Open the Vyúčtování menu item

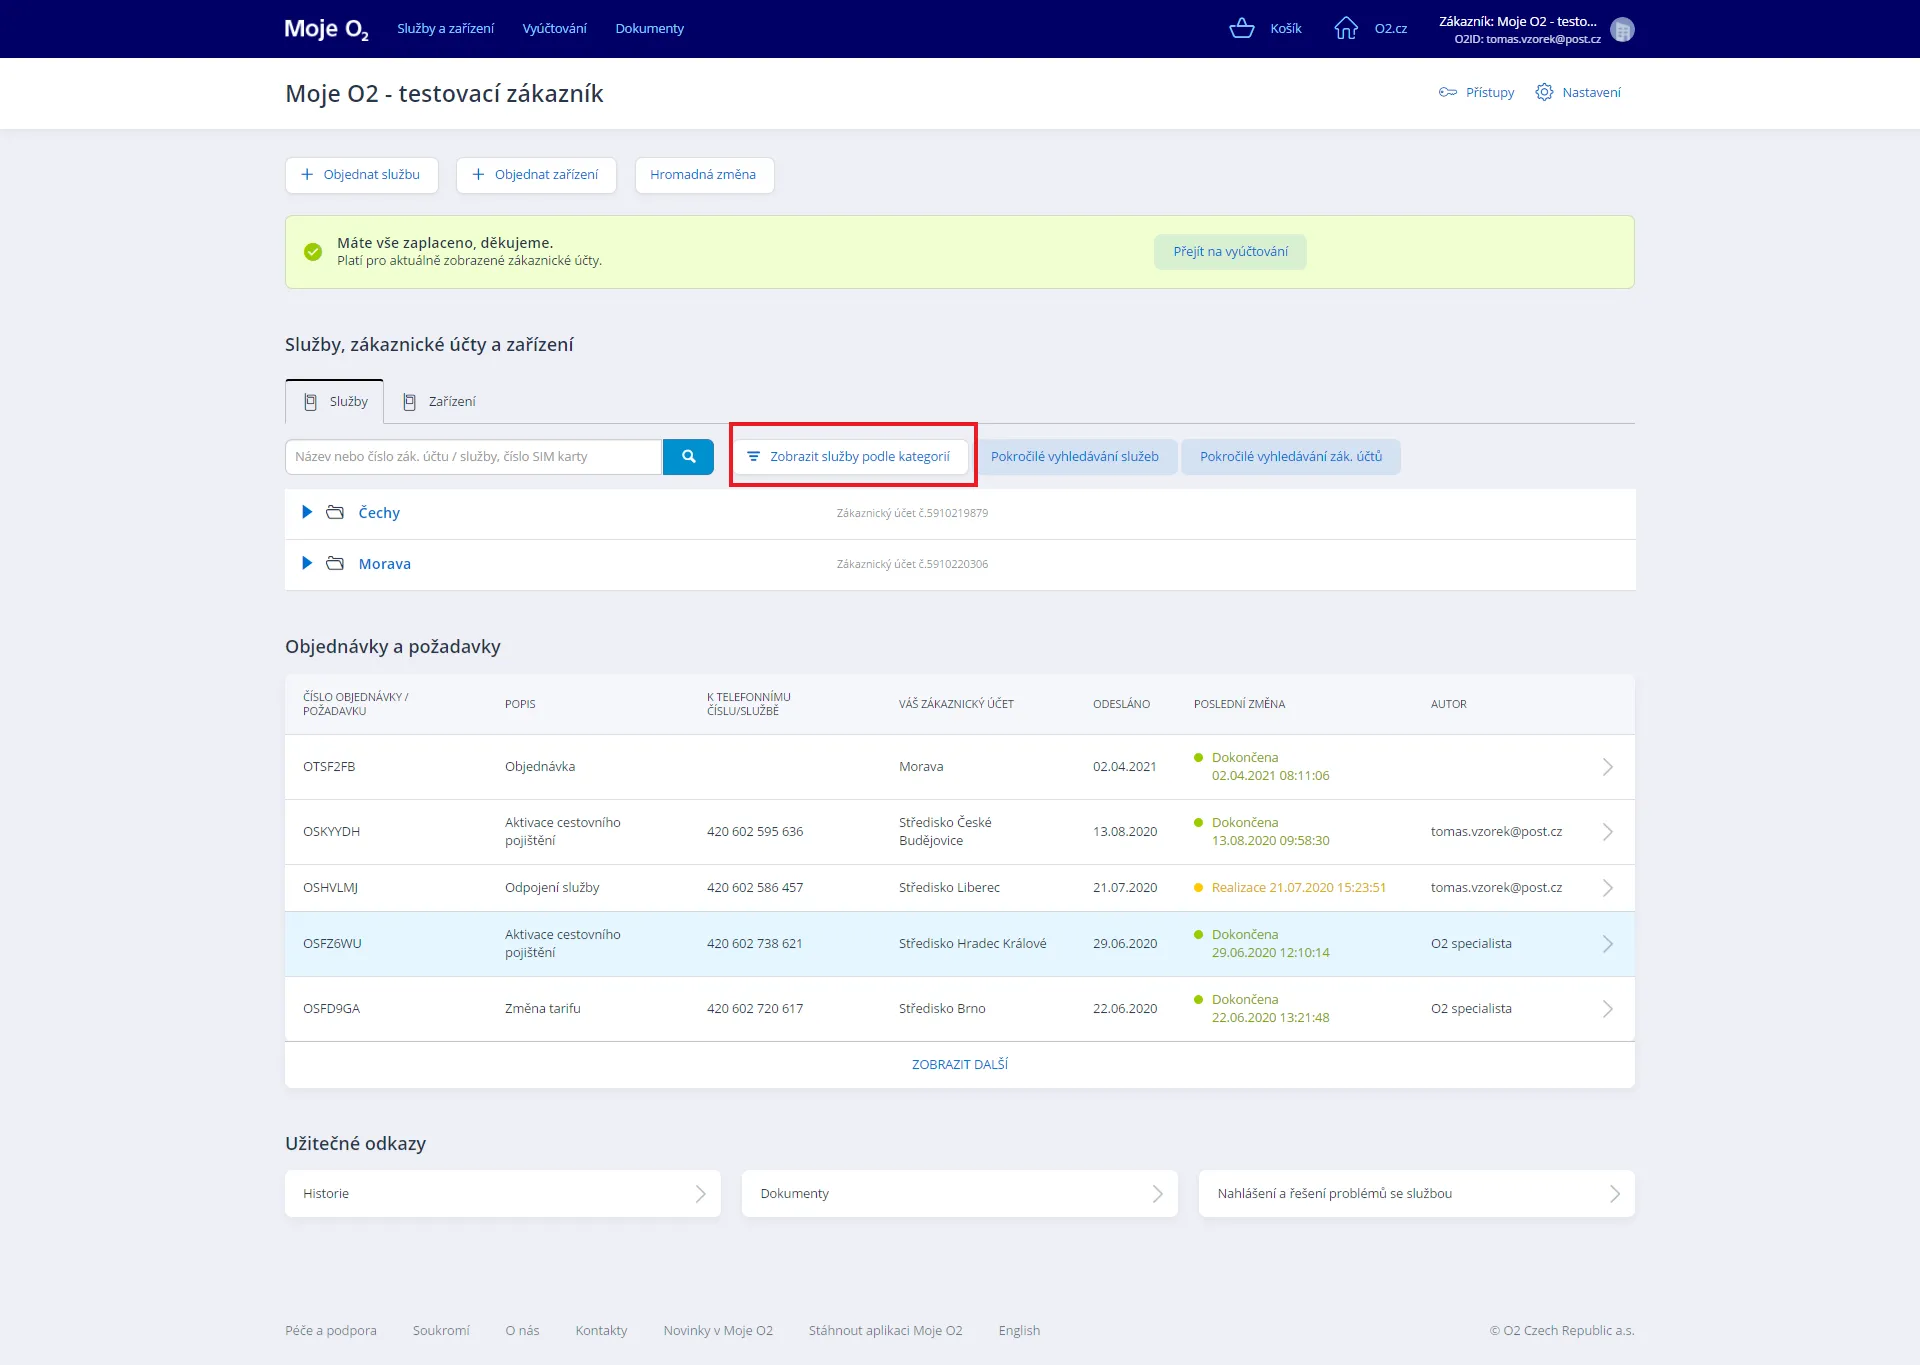(554, 28)
